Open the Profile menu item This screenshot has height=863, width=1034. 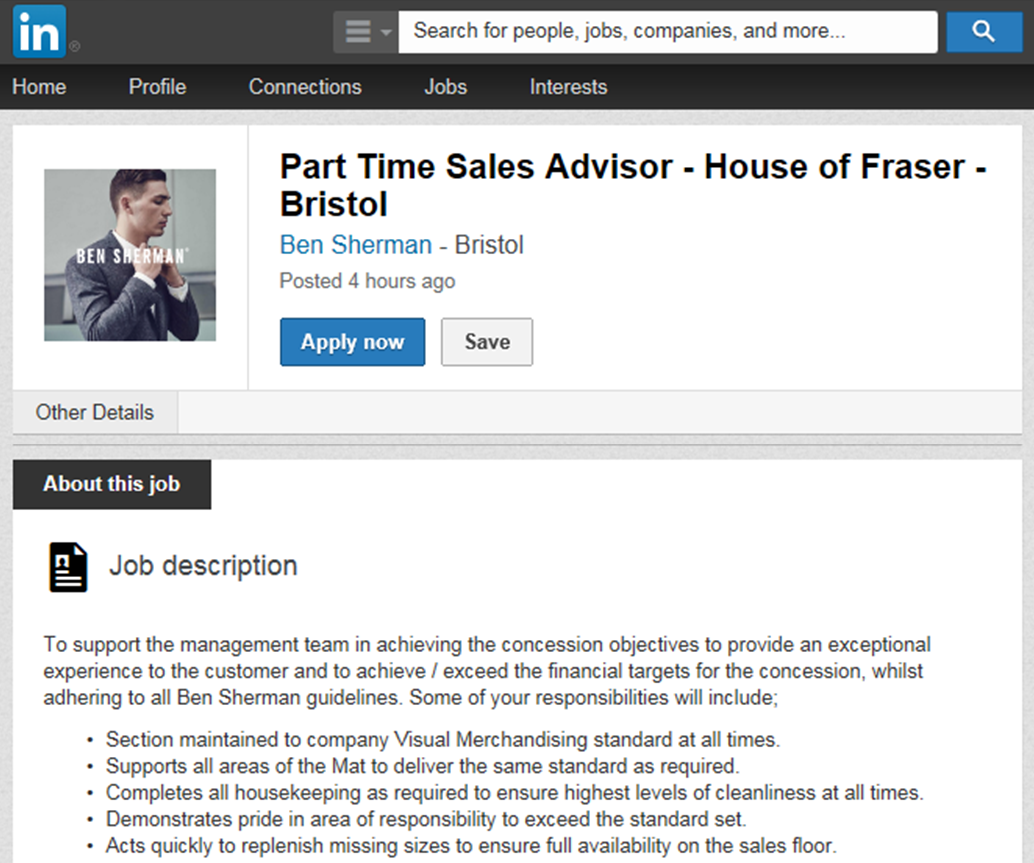coord(158,86)
